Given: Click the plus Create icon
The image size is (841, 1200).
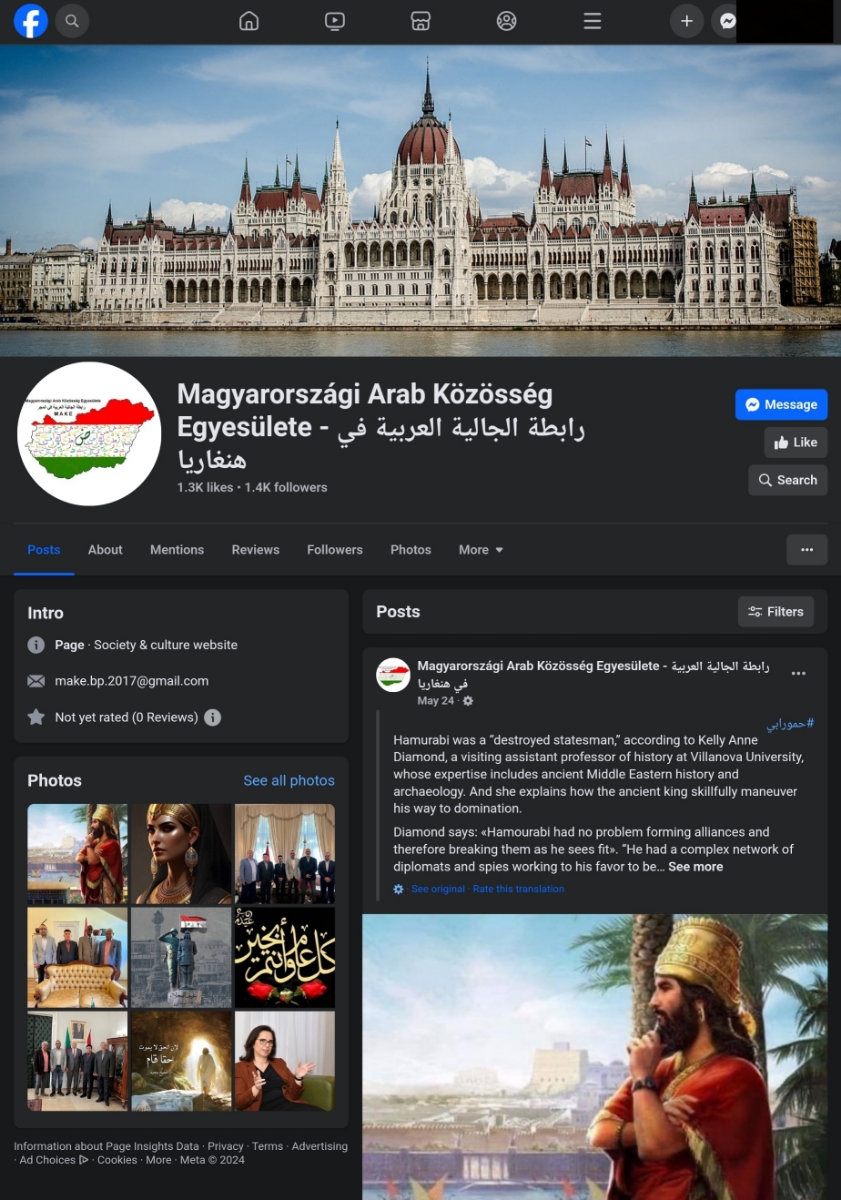Looking at the screenshot, I should click(686, 21).
